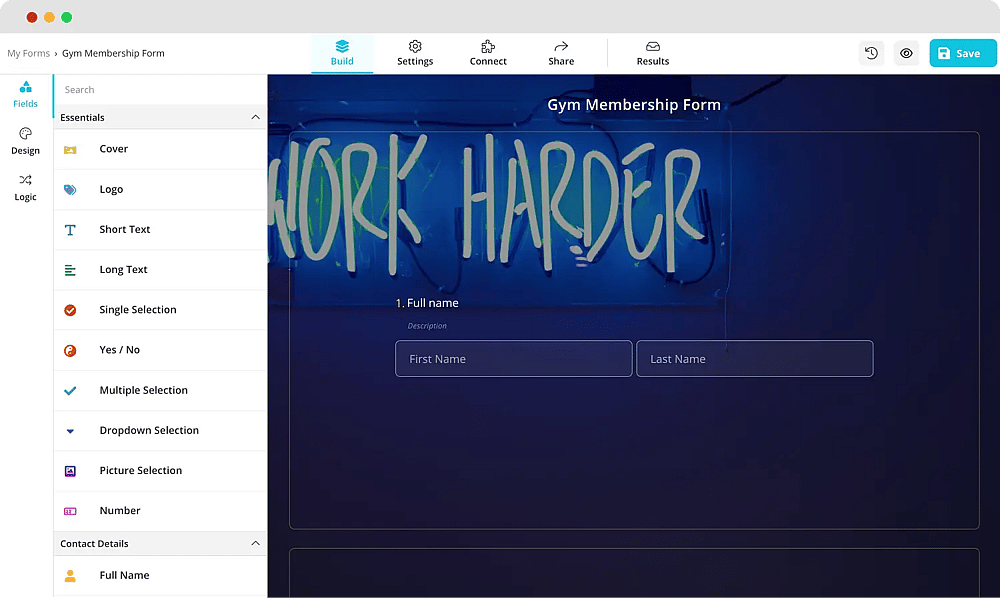Screen dimensions: 1000x598
Task: Click the Single Selection label
Action: pos(138,310)
